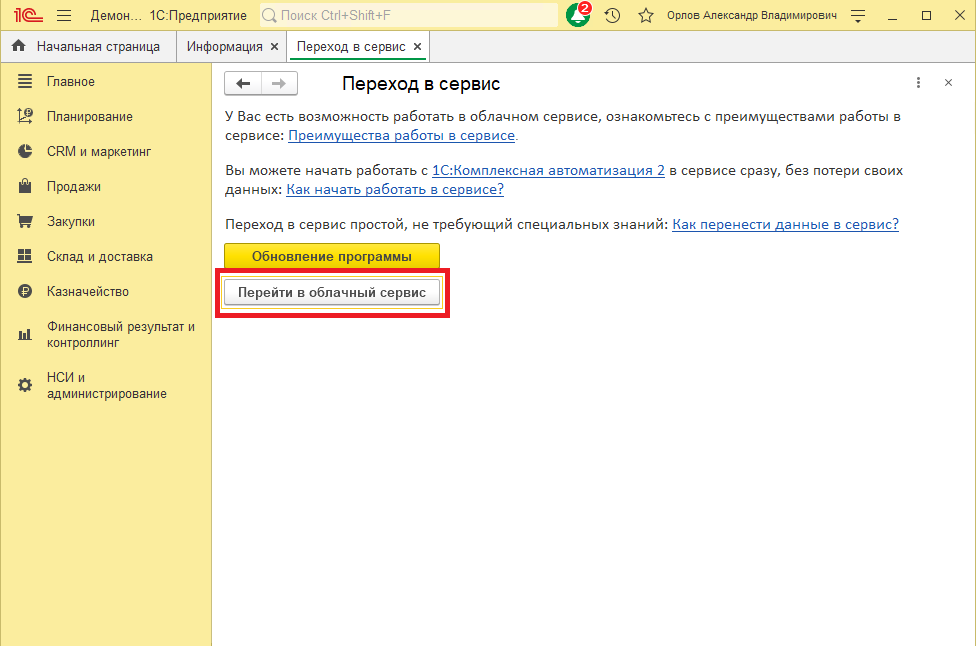Open the Казначейство section

click(x=88, y=291)
